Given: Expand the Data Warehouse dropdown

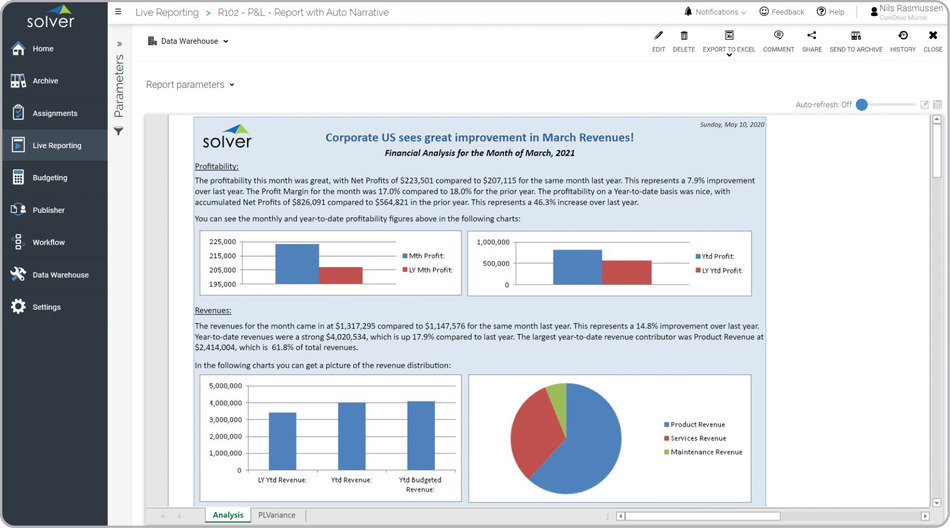Looking at the screenshot, I should point(189,42).
